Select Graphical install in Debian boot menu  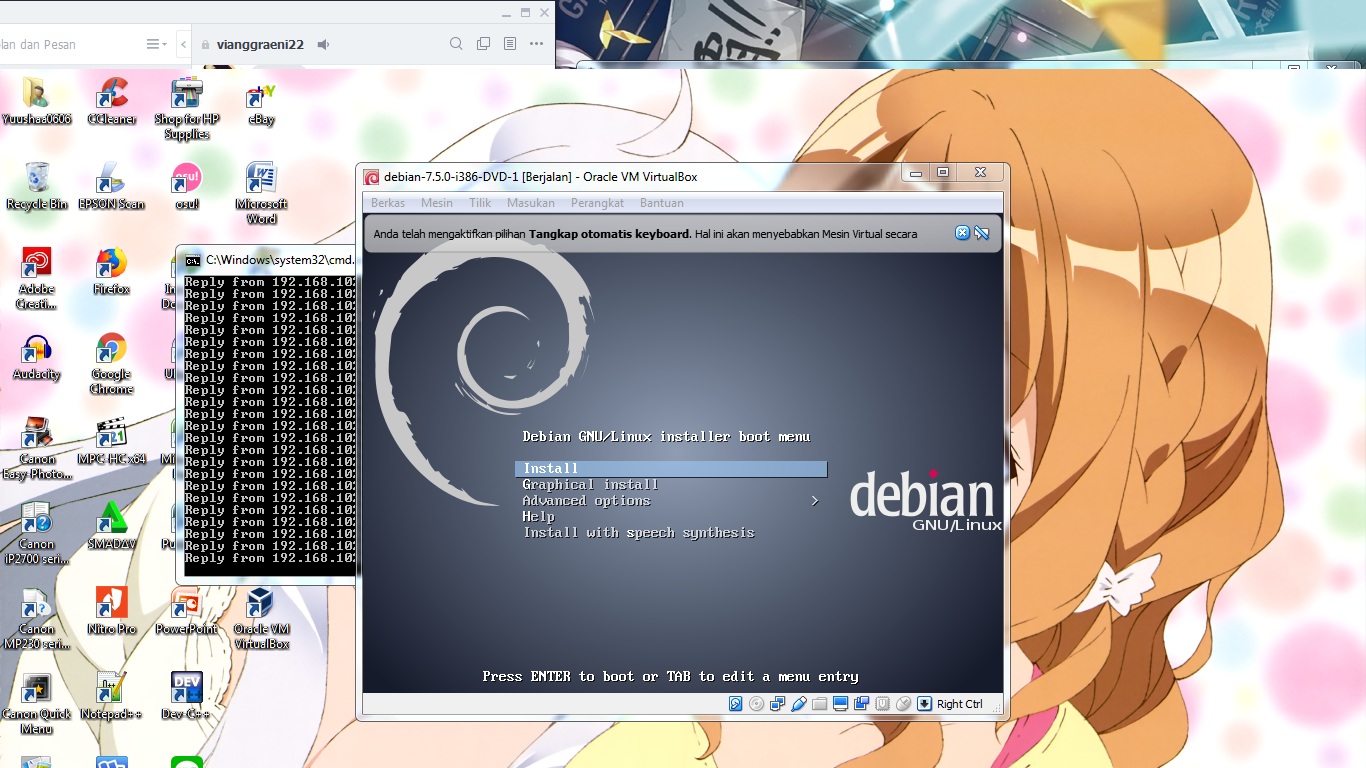click(x=590, y=485)
